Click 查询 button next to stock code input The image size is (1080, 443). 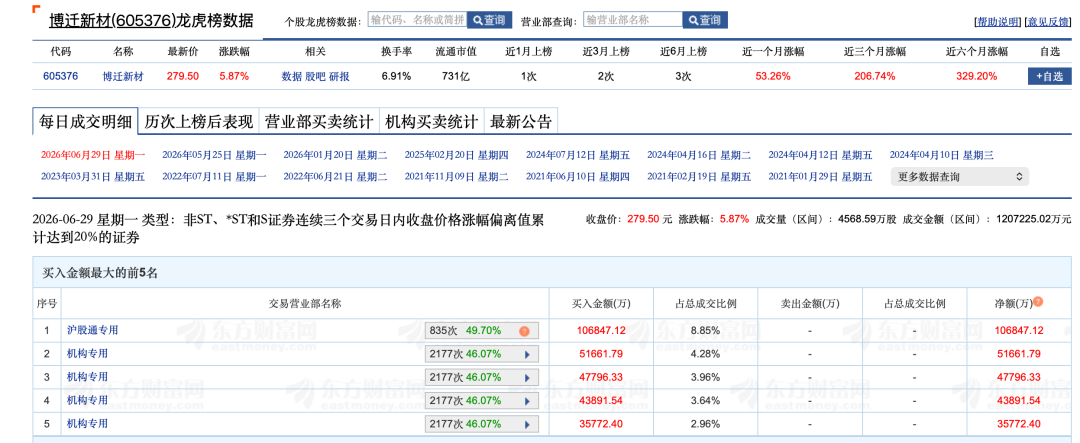pyautogui.click(x=490, y=20)
